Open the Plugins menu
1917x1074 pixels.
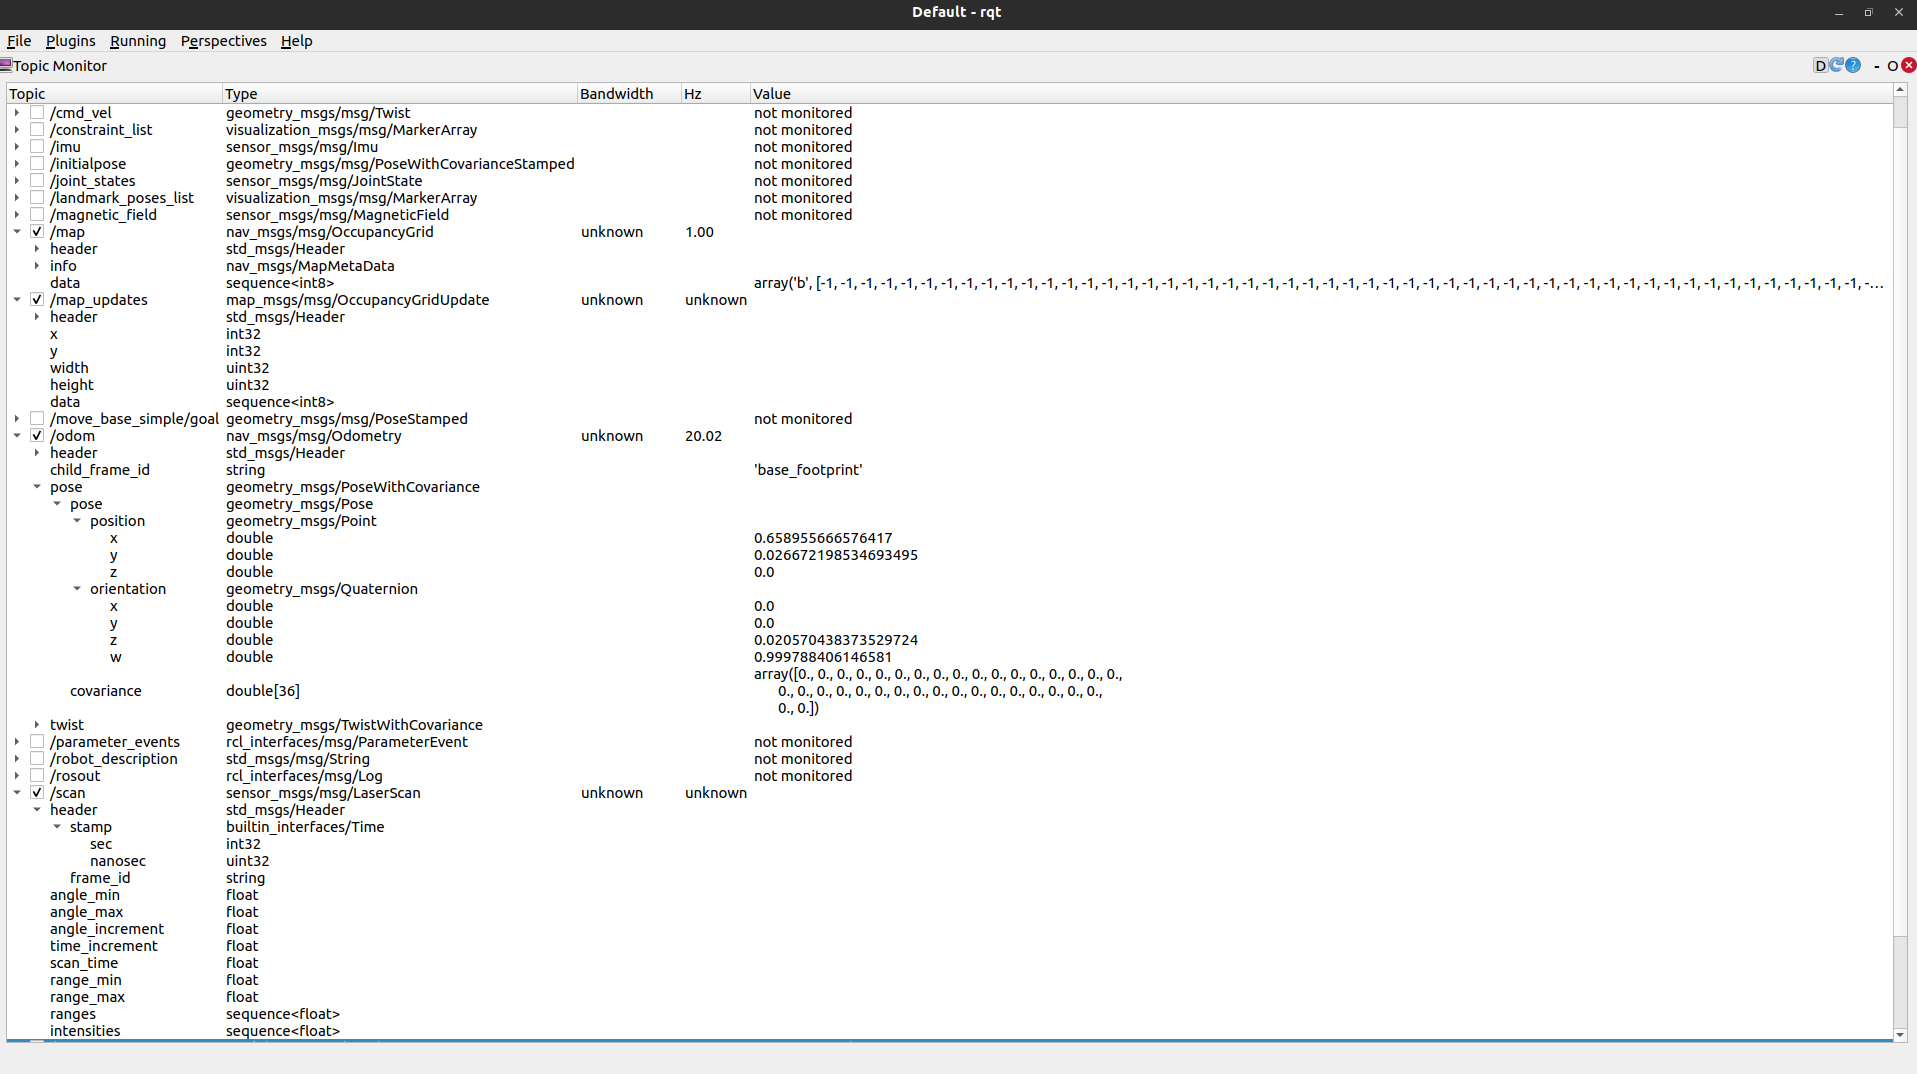[x=70, y=41]
